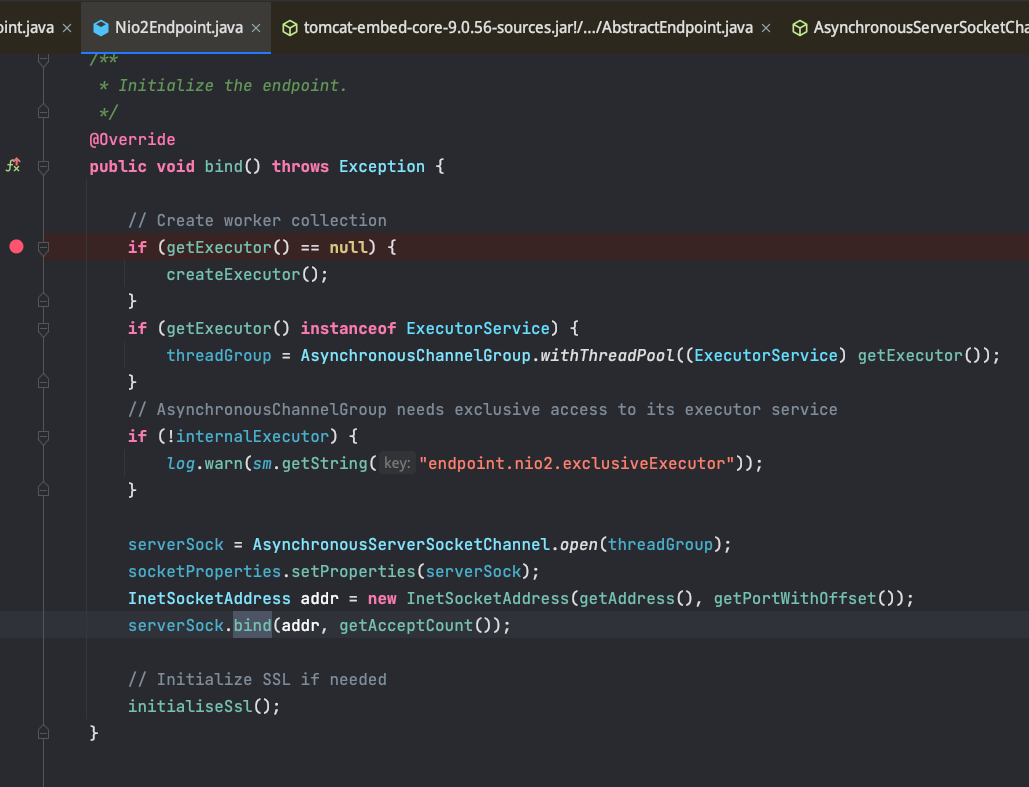Close the leftmost partially visible java tab
The image size is (1029, 787).
[67, 28]
